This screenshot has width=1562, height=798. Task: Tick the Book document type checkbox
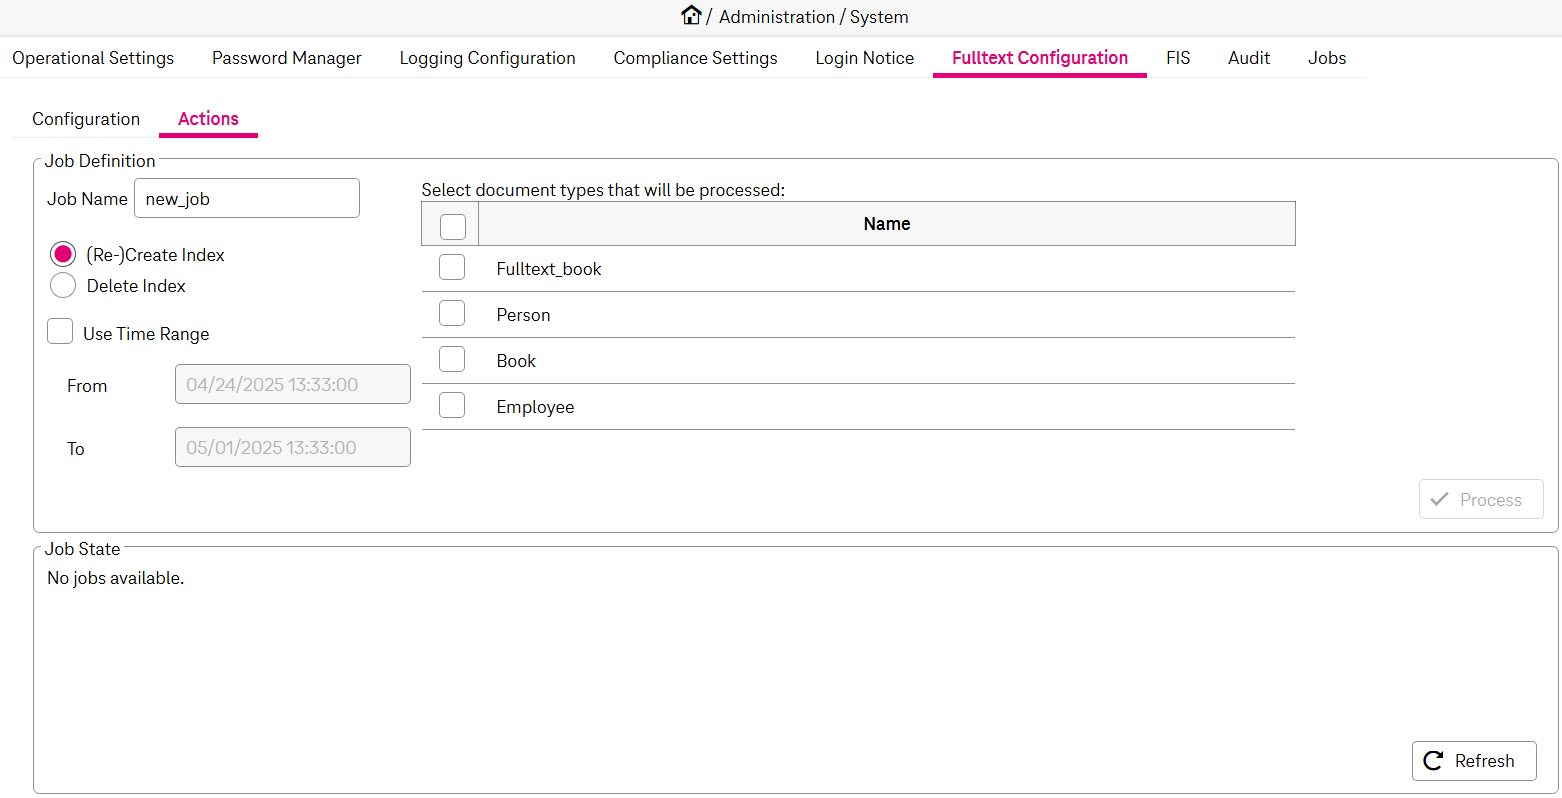[452, 360]
